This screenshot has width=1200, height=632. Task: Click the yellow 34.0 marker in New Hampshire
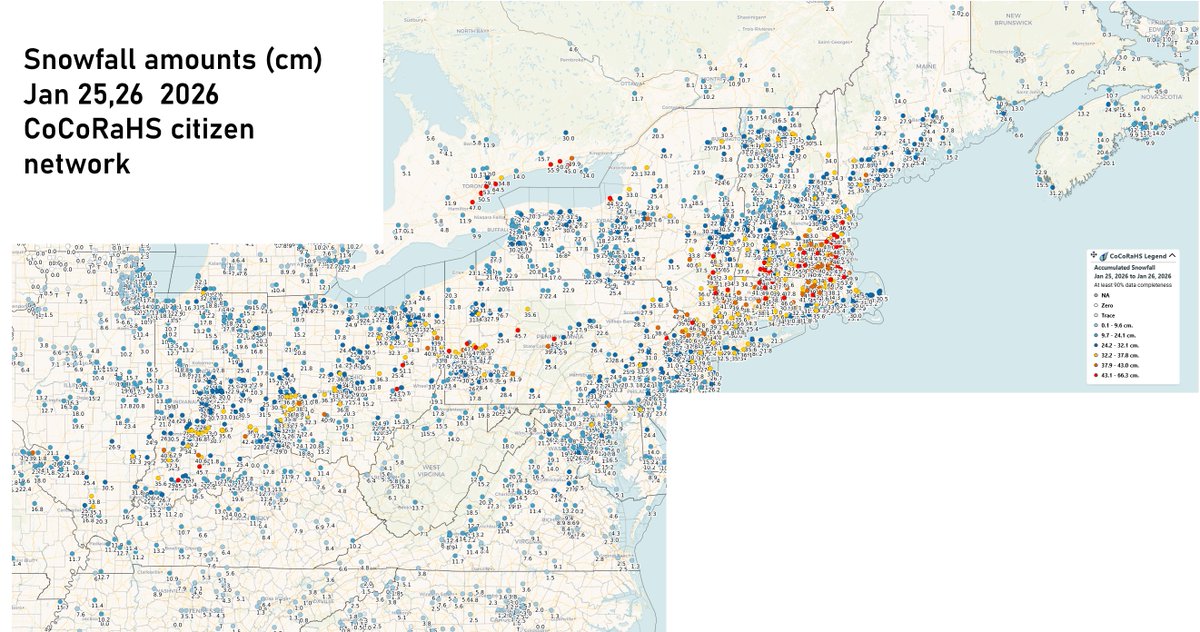(x=828, y=155)
